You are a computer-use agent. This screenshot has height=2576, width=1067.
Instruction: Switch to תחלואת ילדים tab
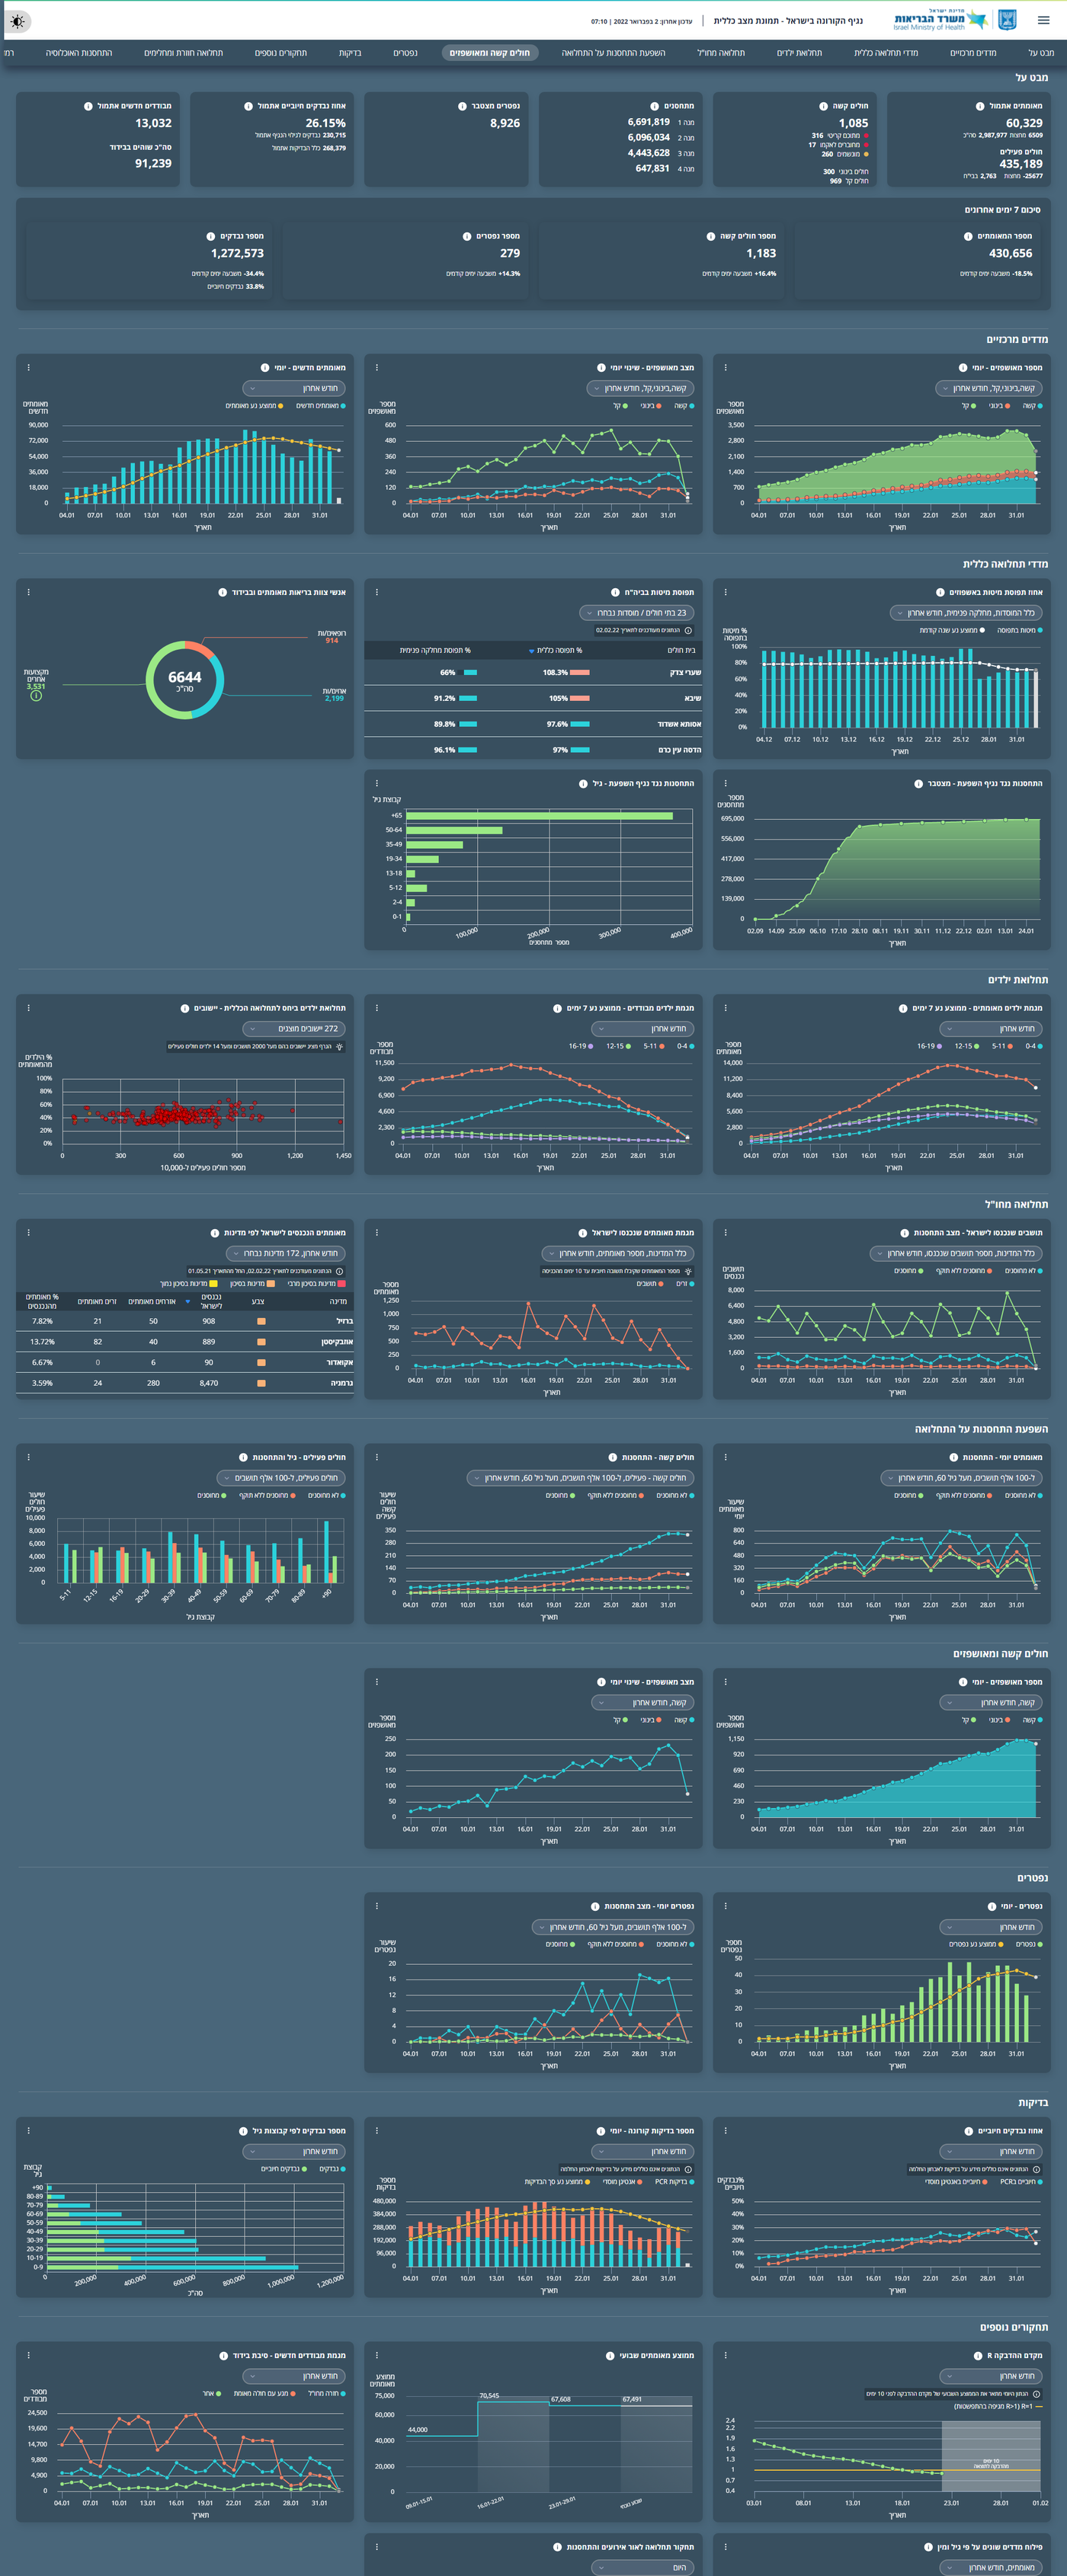click(799, 53)
